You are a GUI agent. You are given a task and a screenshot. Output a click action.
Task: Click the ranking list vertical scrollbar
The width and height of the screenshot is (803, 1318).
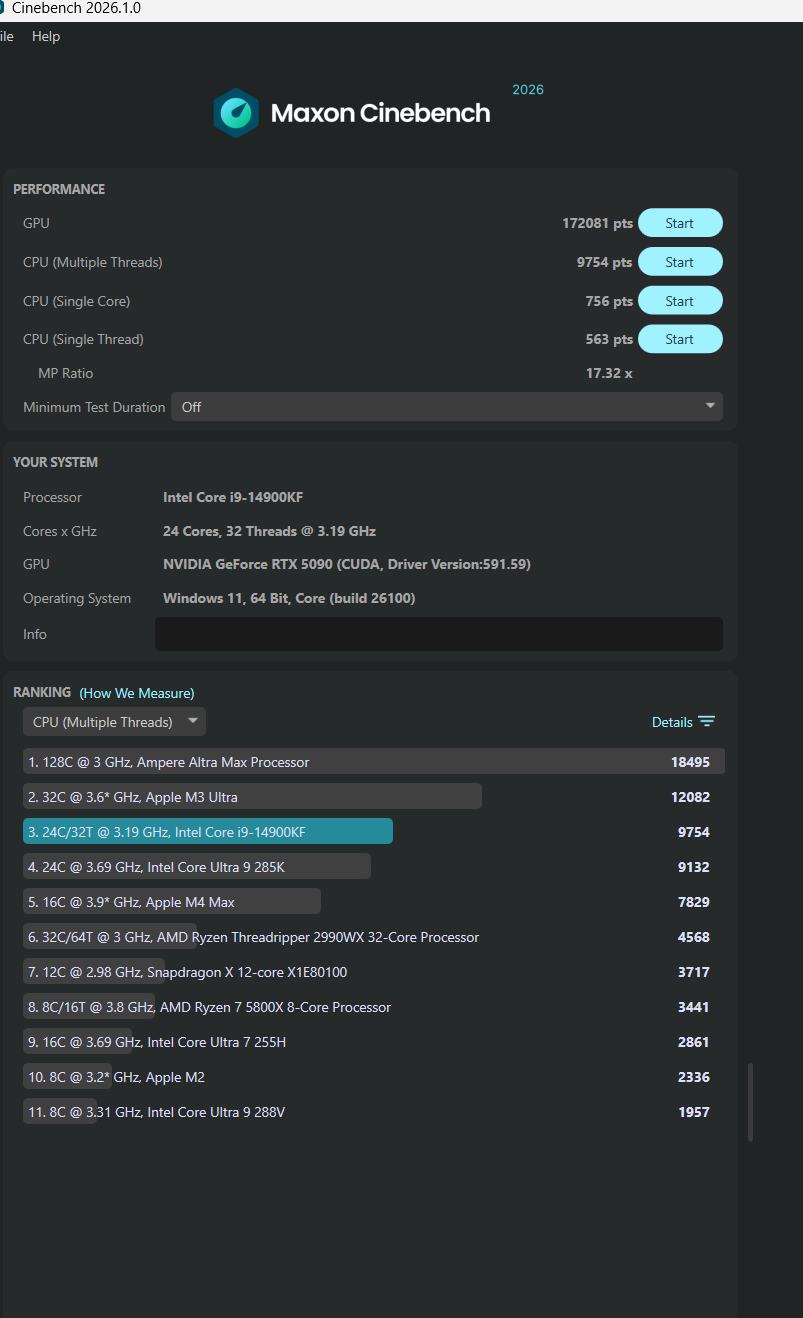(751, 1102)
